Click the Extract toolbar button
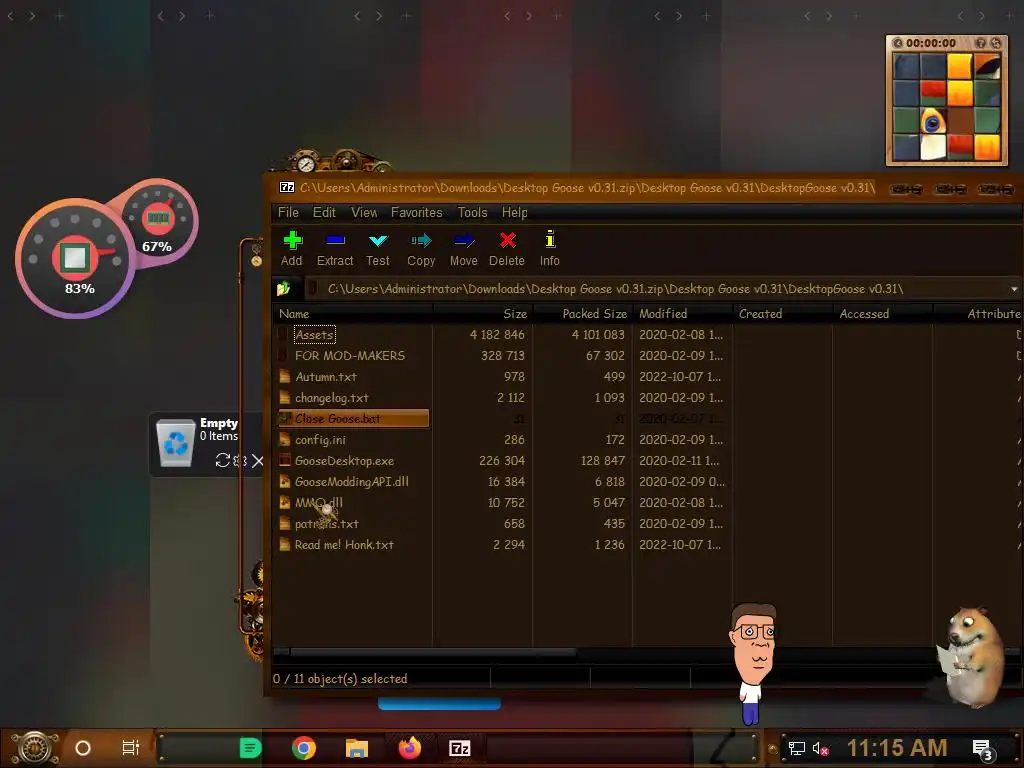This screenshot has width=1024, height=768. 335,249
